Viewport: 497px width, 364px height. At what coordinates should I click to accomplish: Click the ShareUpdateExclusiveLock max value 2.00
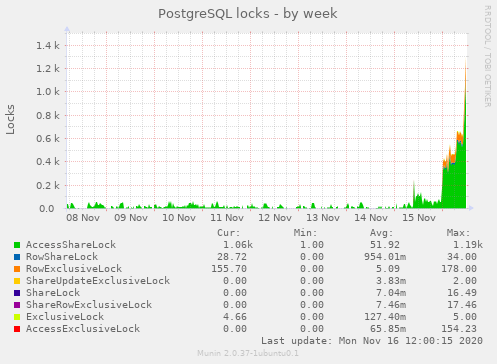click(465, 281)
